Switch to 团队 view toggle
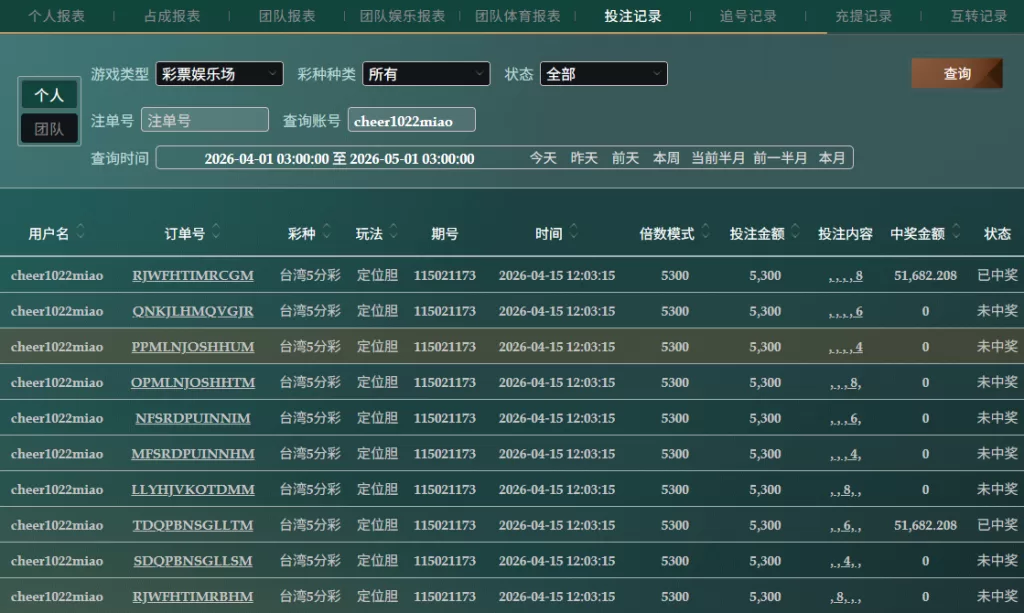1024x613 pixels. click(x=49, y=129)
